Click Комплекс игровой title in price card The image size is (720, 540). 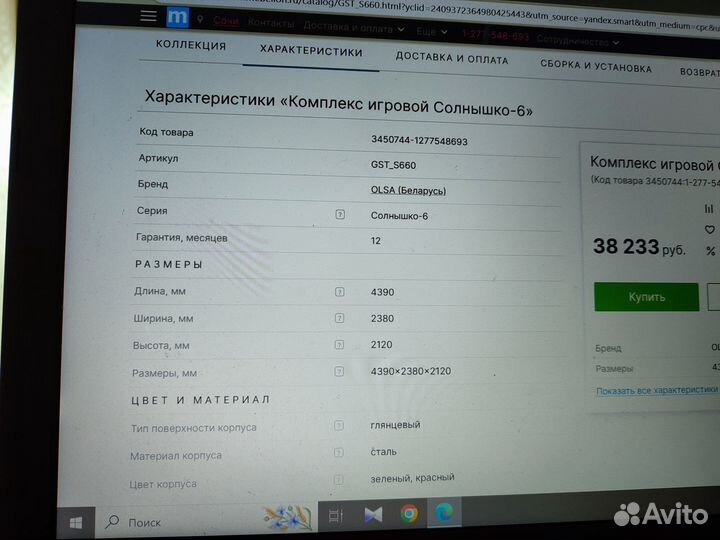click(x=654, y=163)
